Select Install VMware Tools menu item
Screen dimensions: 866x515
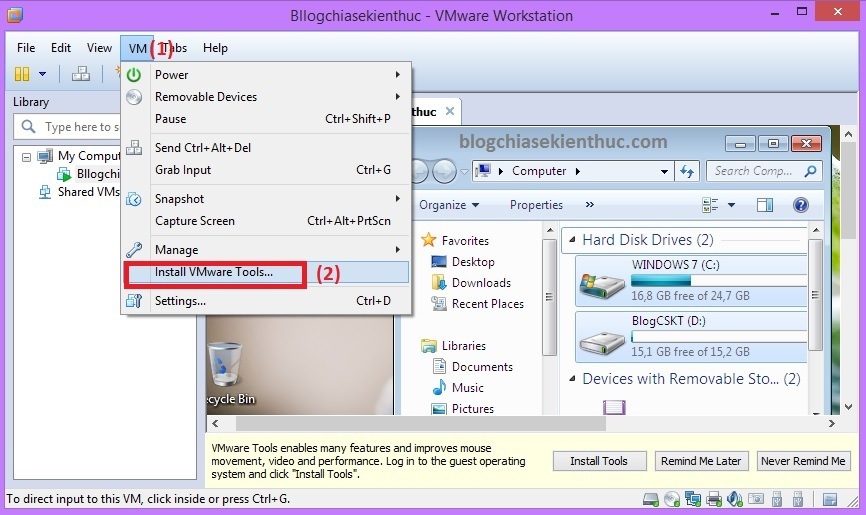(x=266, y=272)
